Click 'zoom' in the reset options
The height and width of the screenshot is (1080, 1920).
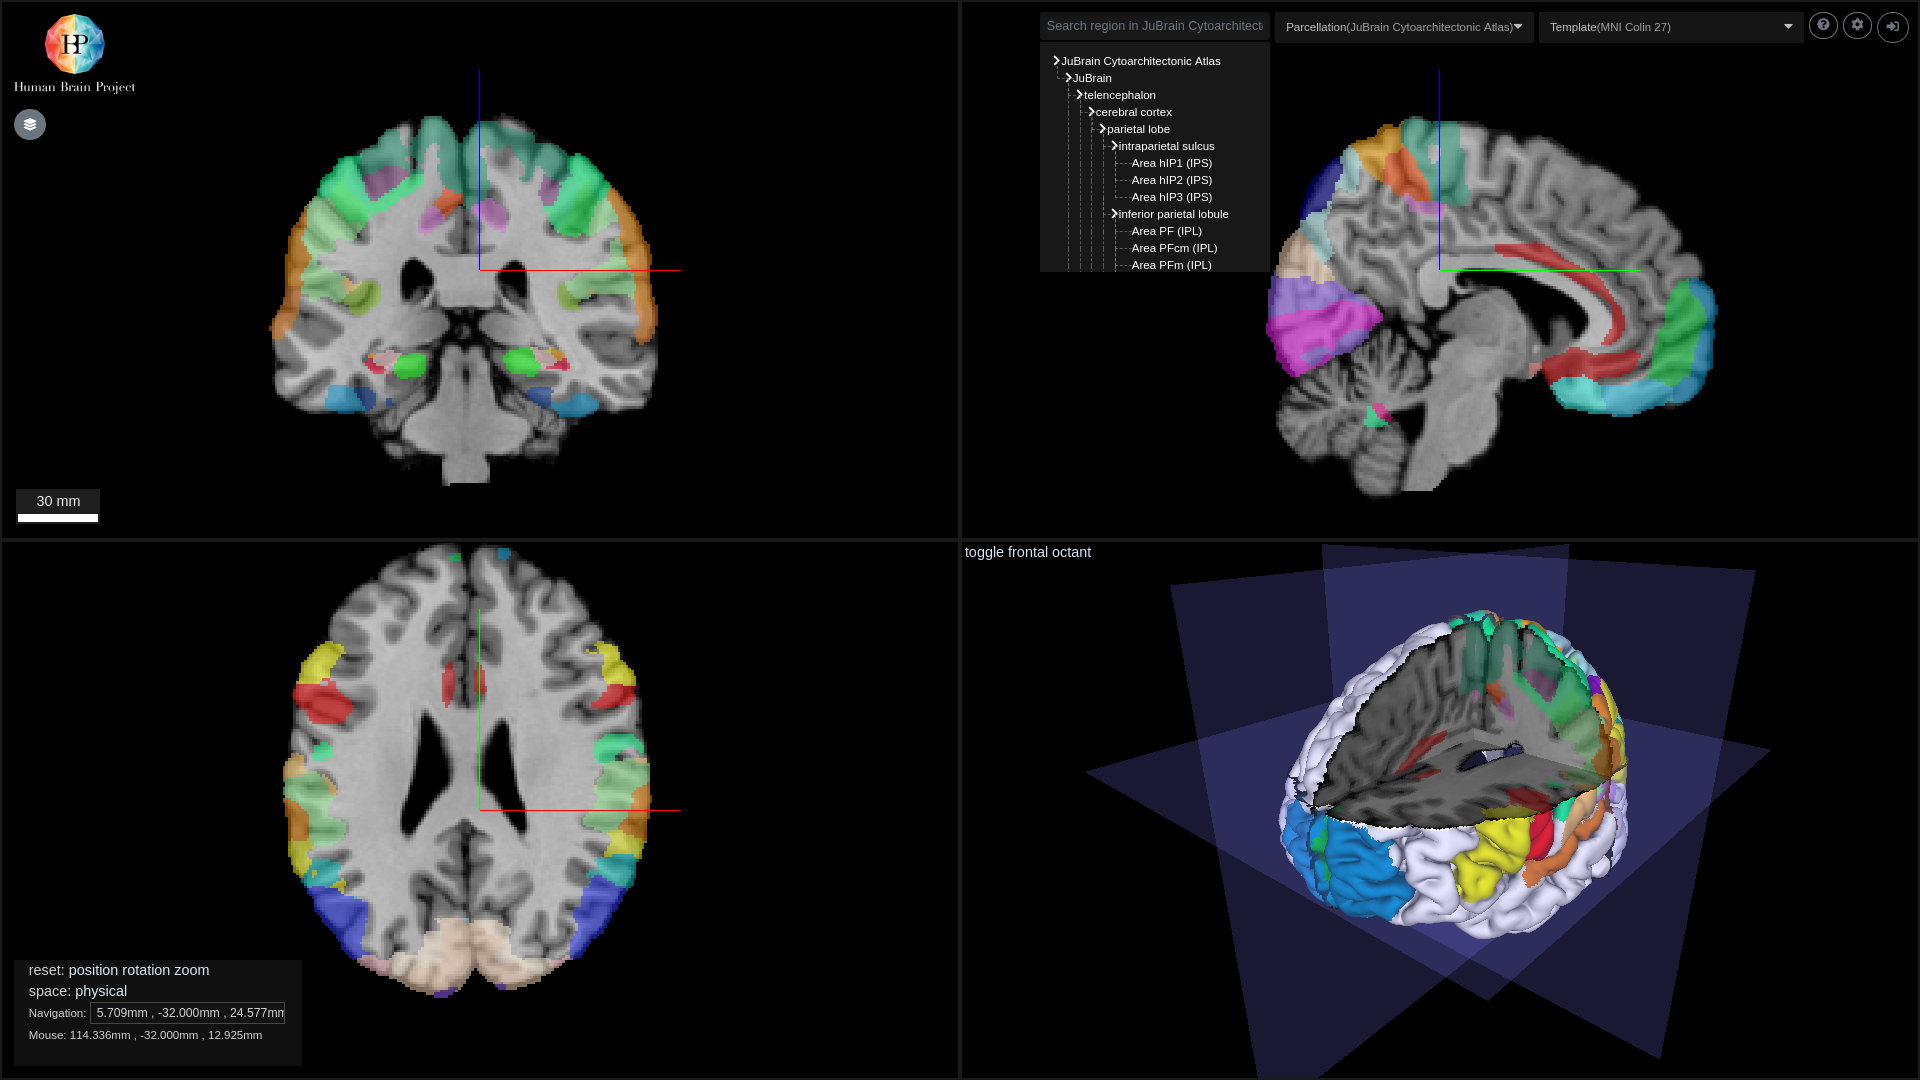coord(190,970)
